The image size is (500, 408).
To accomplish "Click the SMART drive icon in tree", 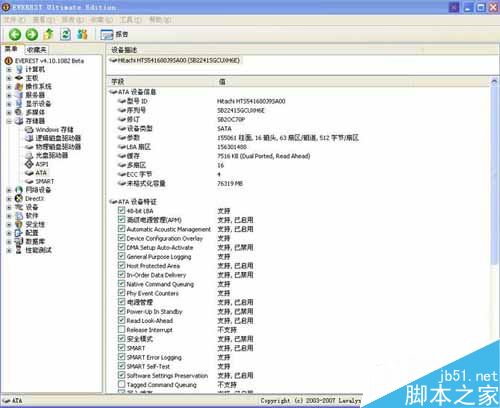I will pyautogui.click(x=29, y=181).
